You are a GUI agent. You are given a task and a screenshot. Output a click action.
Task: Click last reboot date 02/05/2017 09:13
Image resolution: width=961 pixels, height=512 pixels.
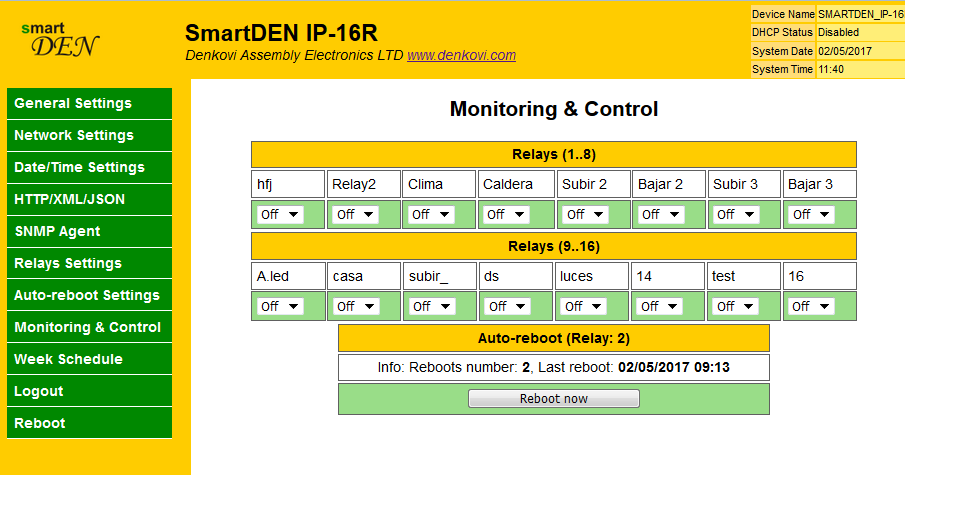click(x=674, y=367)
